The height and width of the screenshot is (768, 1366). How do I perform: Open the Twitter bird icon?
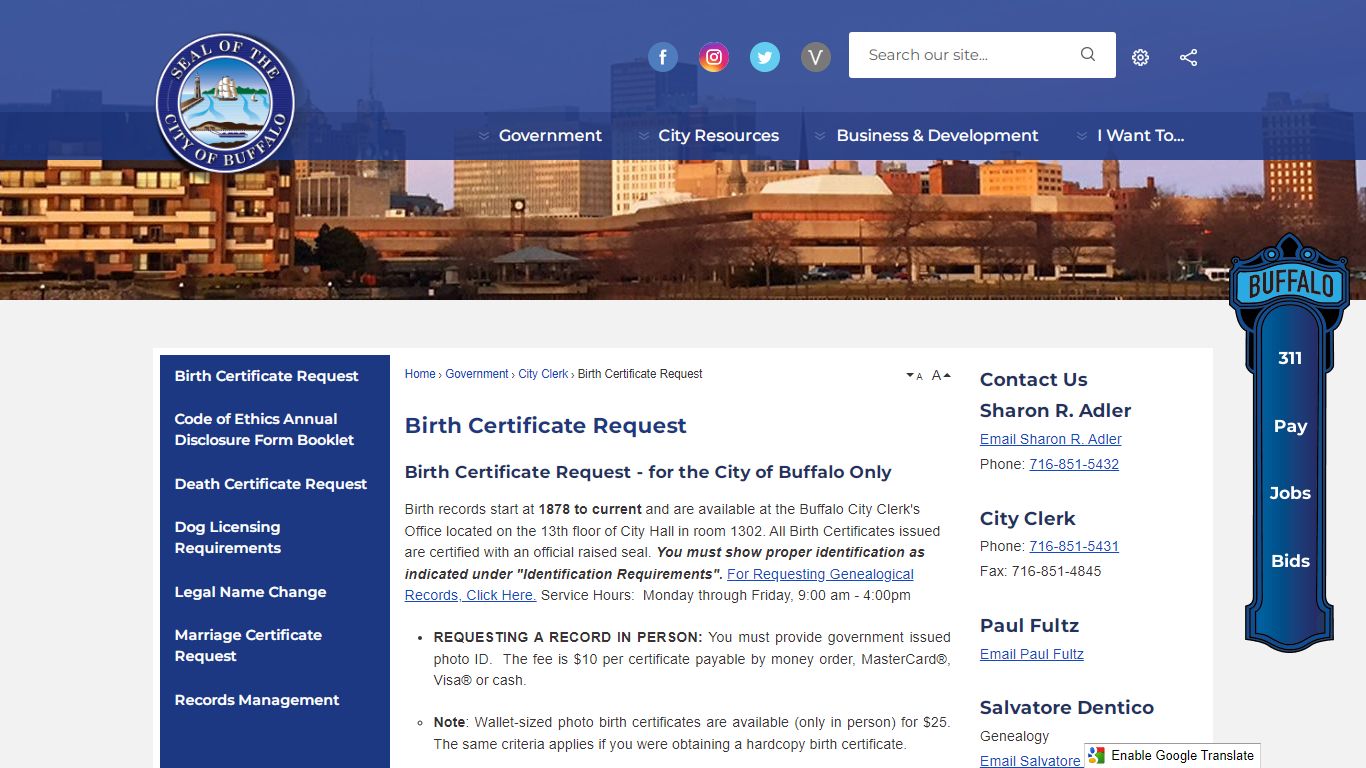(765, 57)
